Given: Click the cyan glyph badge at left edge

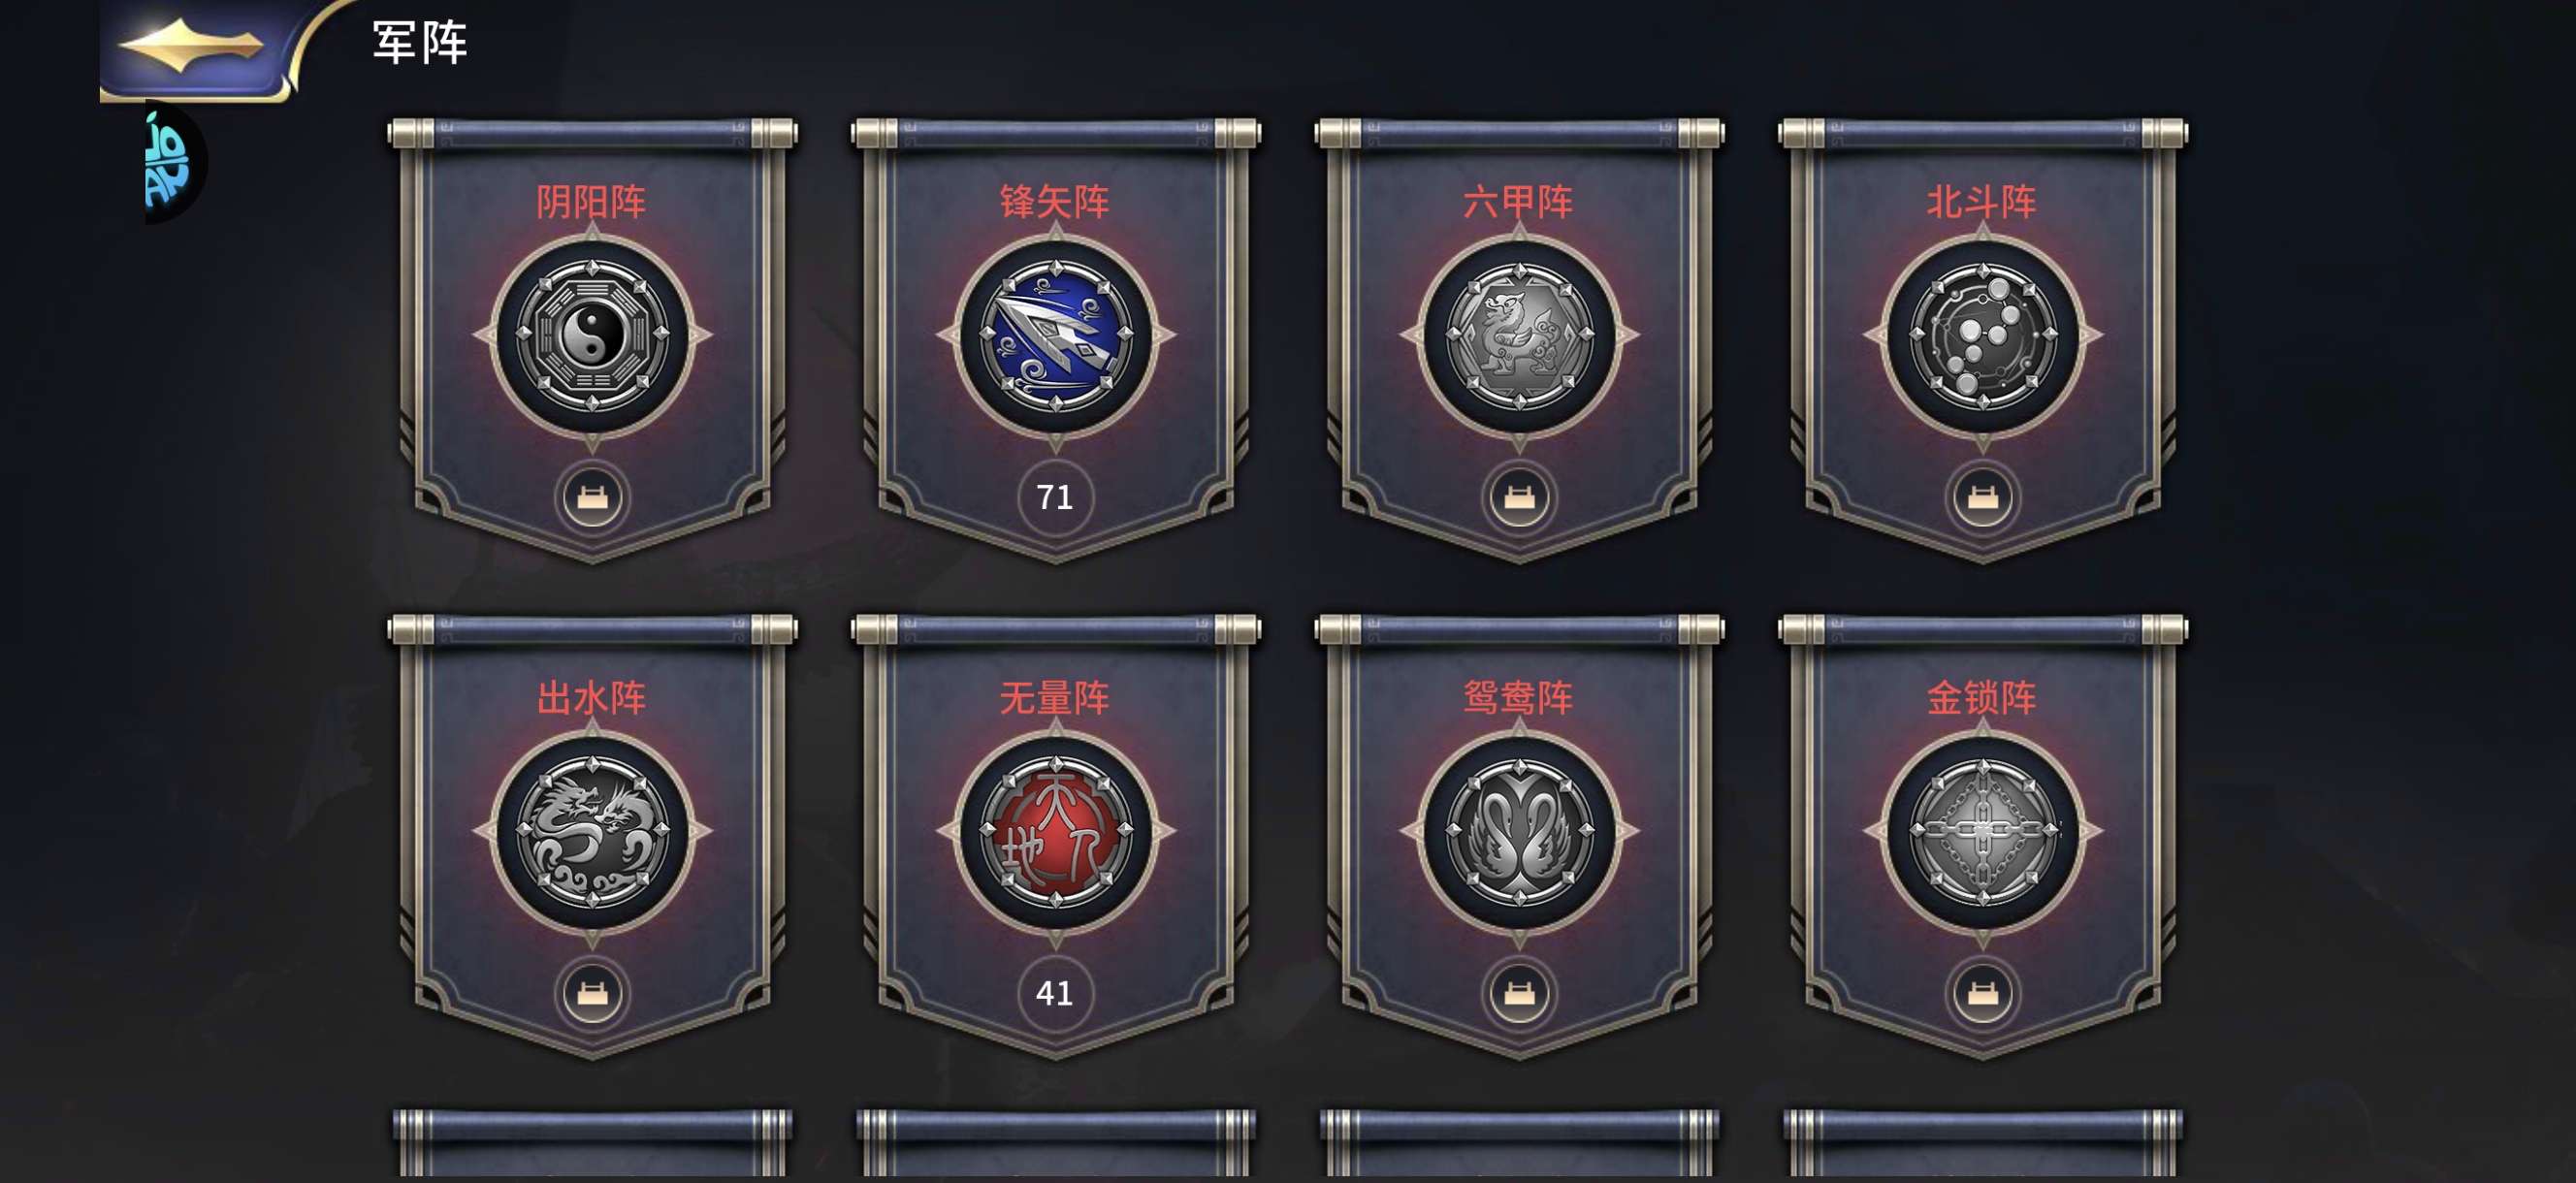Looking at the screenshot, I should [171, 162].
